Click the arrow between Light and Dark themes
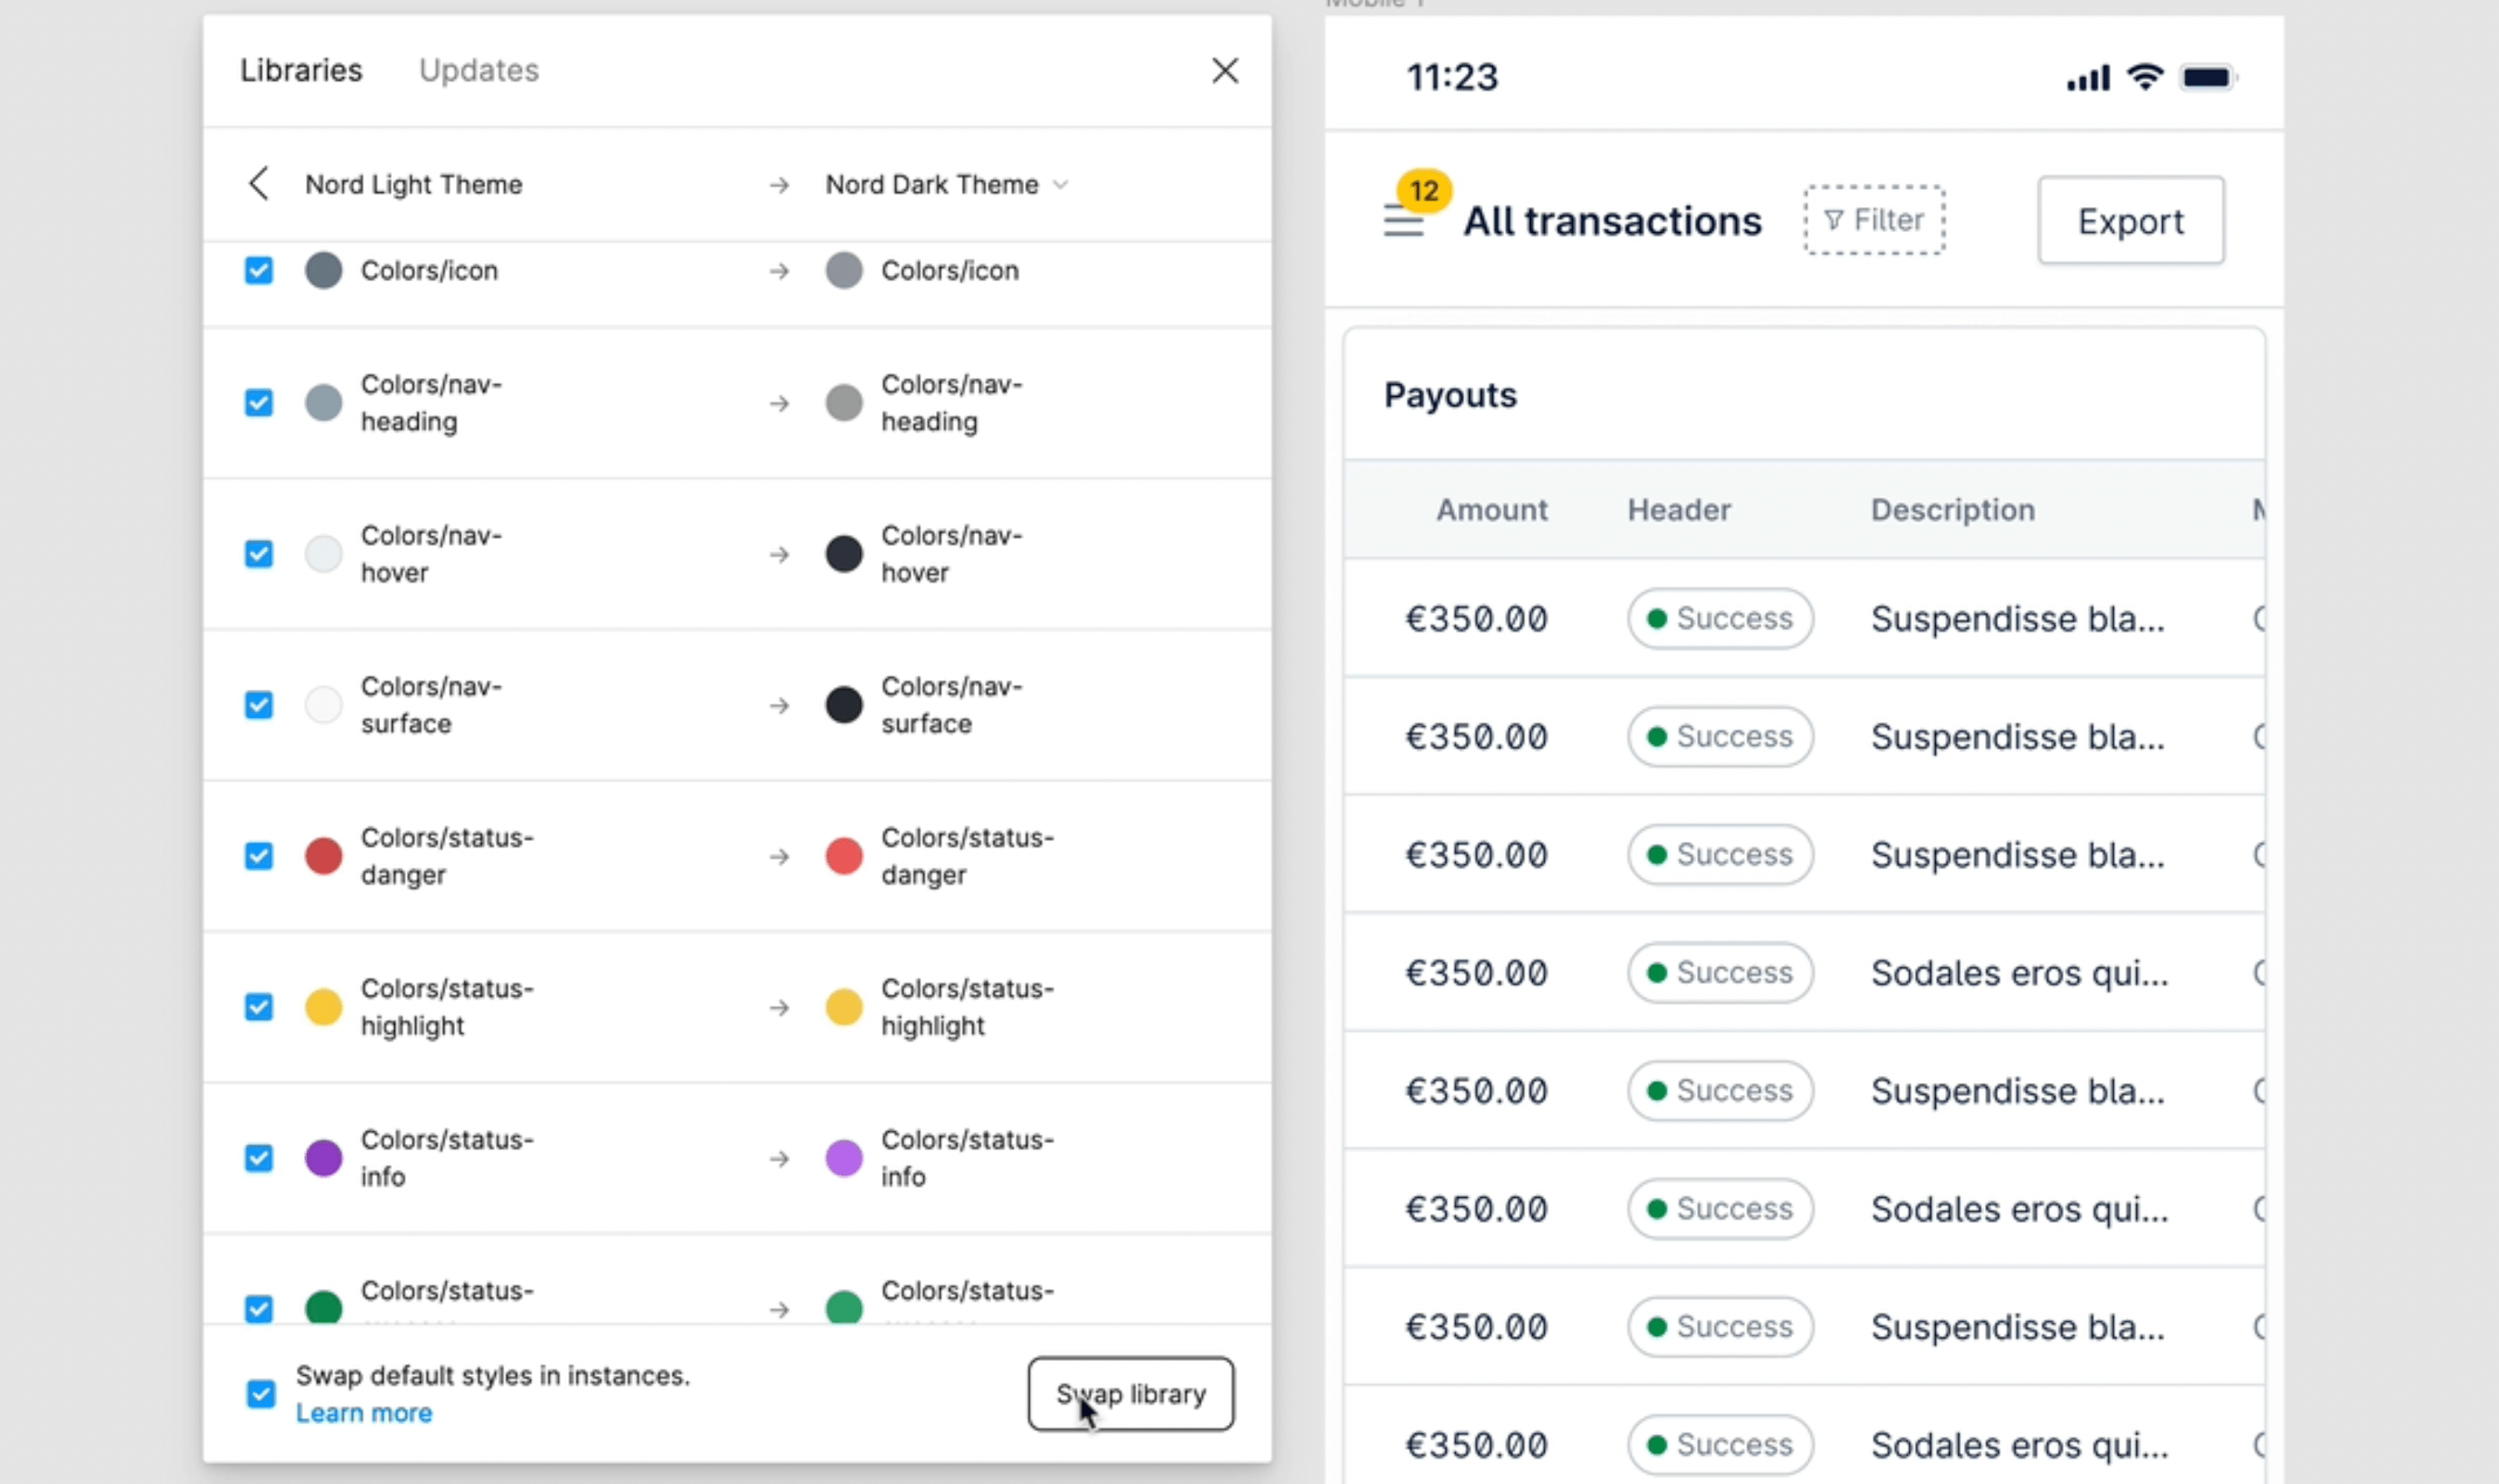2499x1484 pixels. coord(779,185)
